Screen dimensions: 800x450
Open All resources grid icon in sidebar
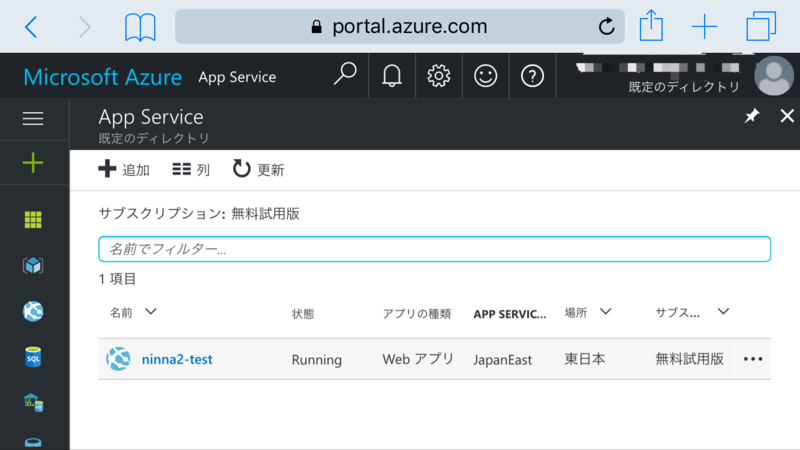coord(33,220)
